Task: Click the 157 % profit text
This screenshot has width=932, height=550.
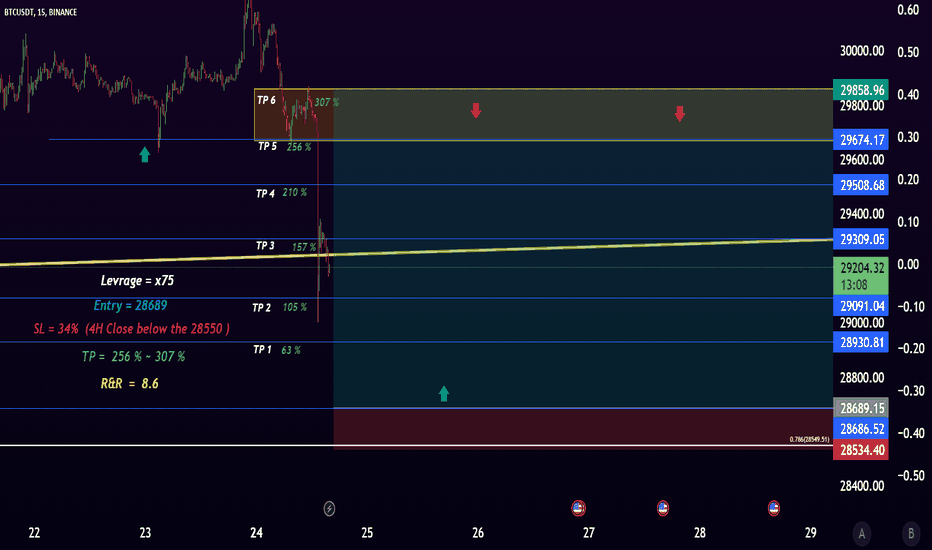Action: pos(304,247)
